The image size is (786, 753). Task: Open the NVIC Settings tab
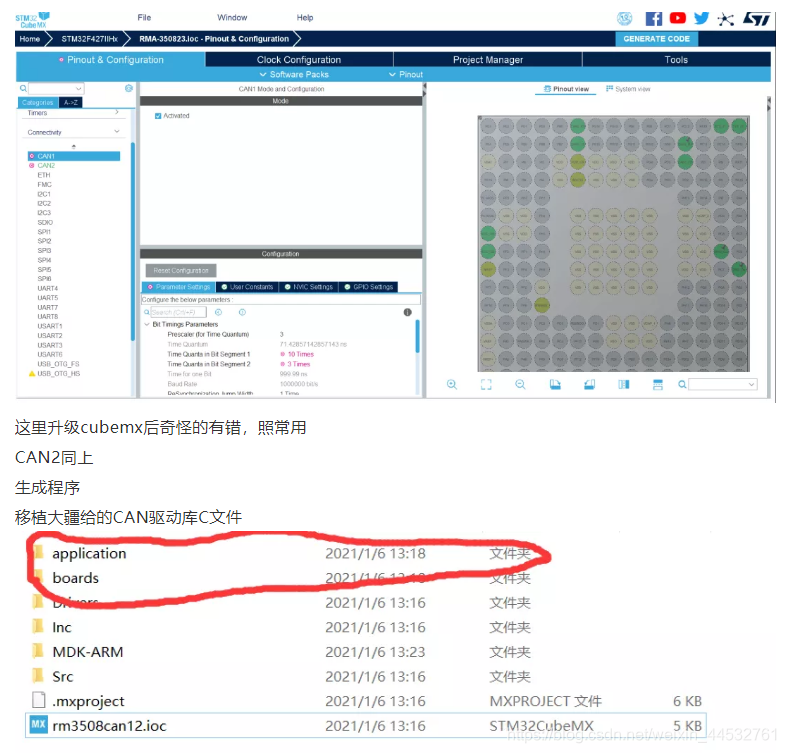coord(308,287)
